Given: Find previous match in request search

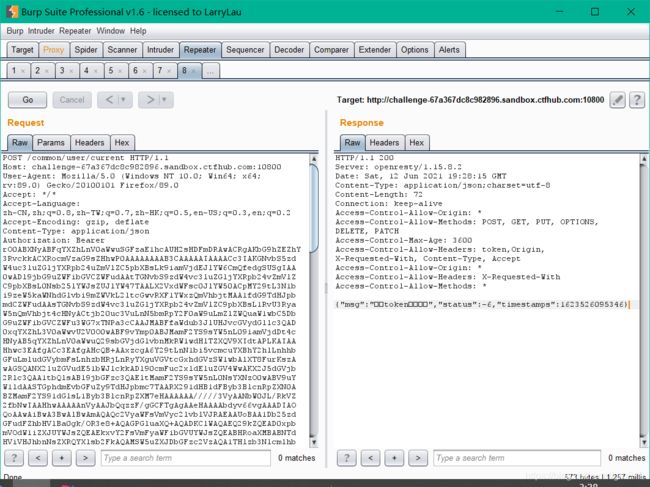Looking at the screenshot, I should 38,458.
